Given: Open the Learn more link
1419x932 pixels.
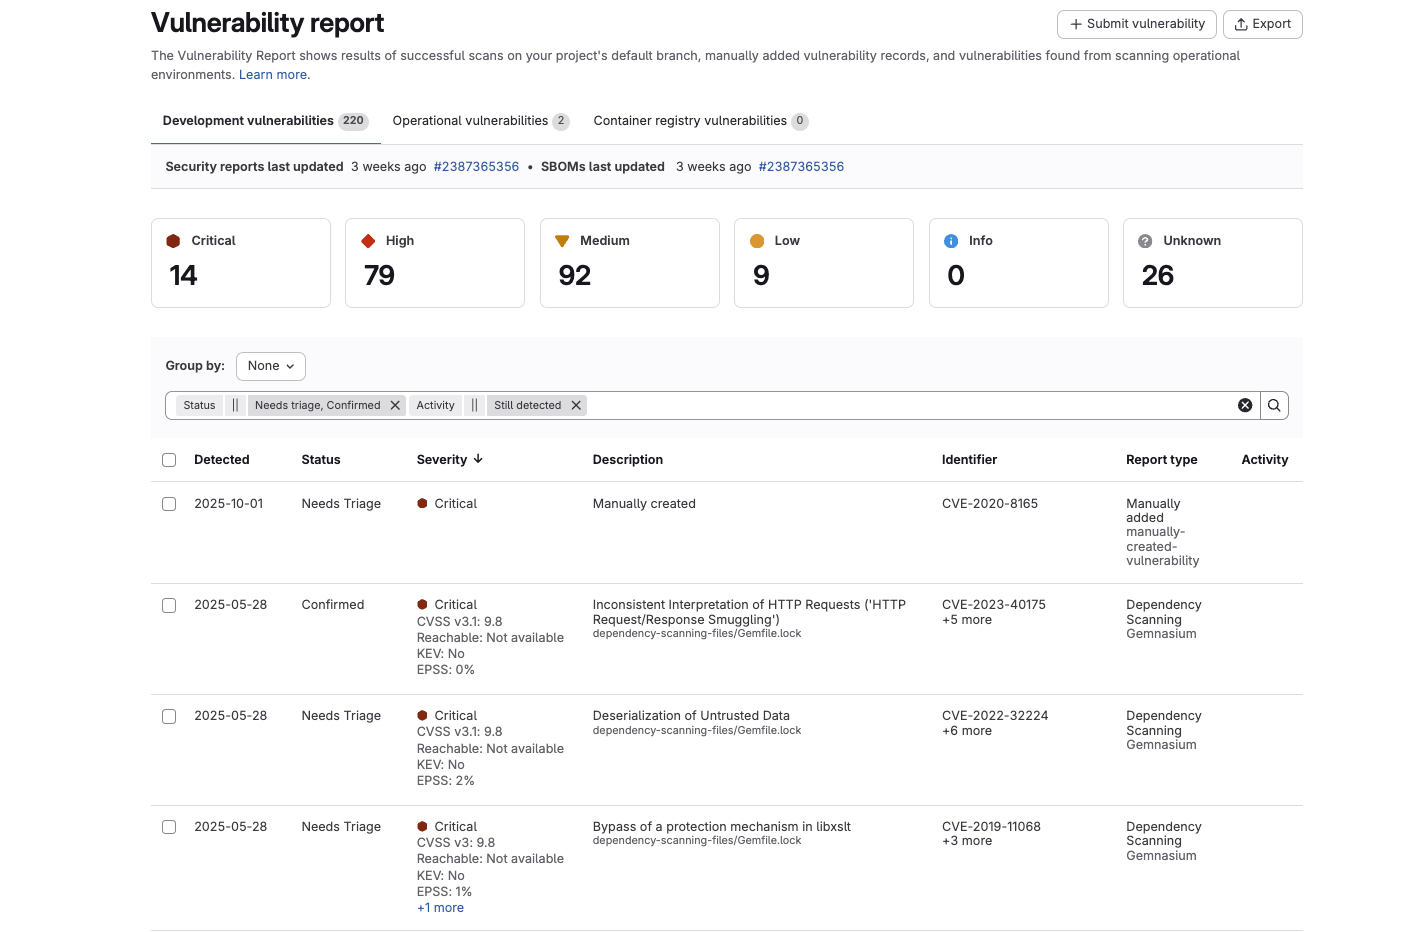Looking at the screenshot, I should (x=273, y=75).
